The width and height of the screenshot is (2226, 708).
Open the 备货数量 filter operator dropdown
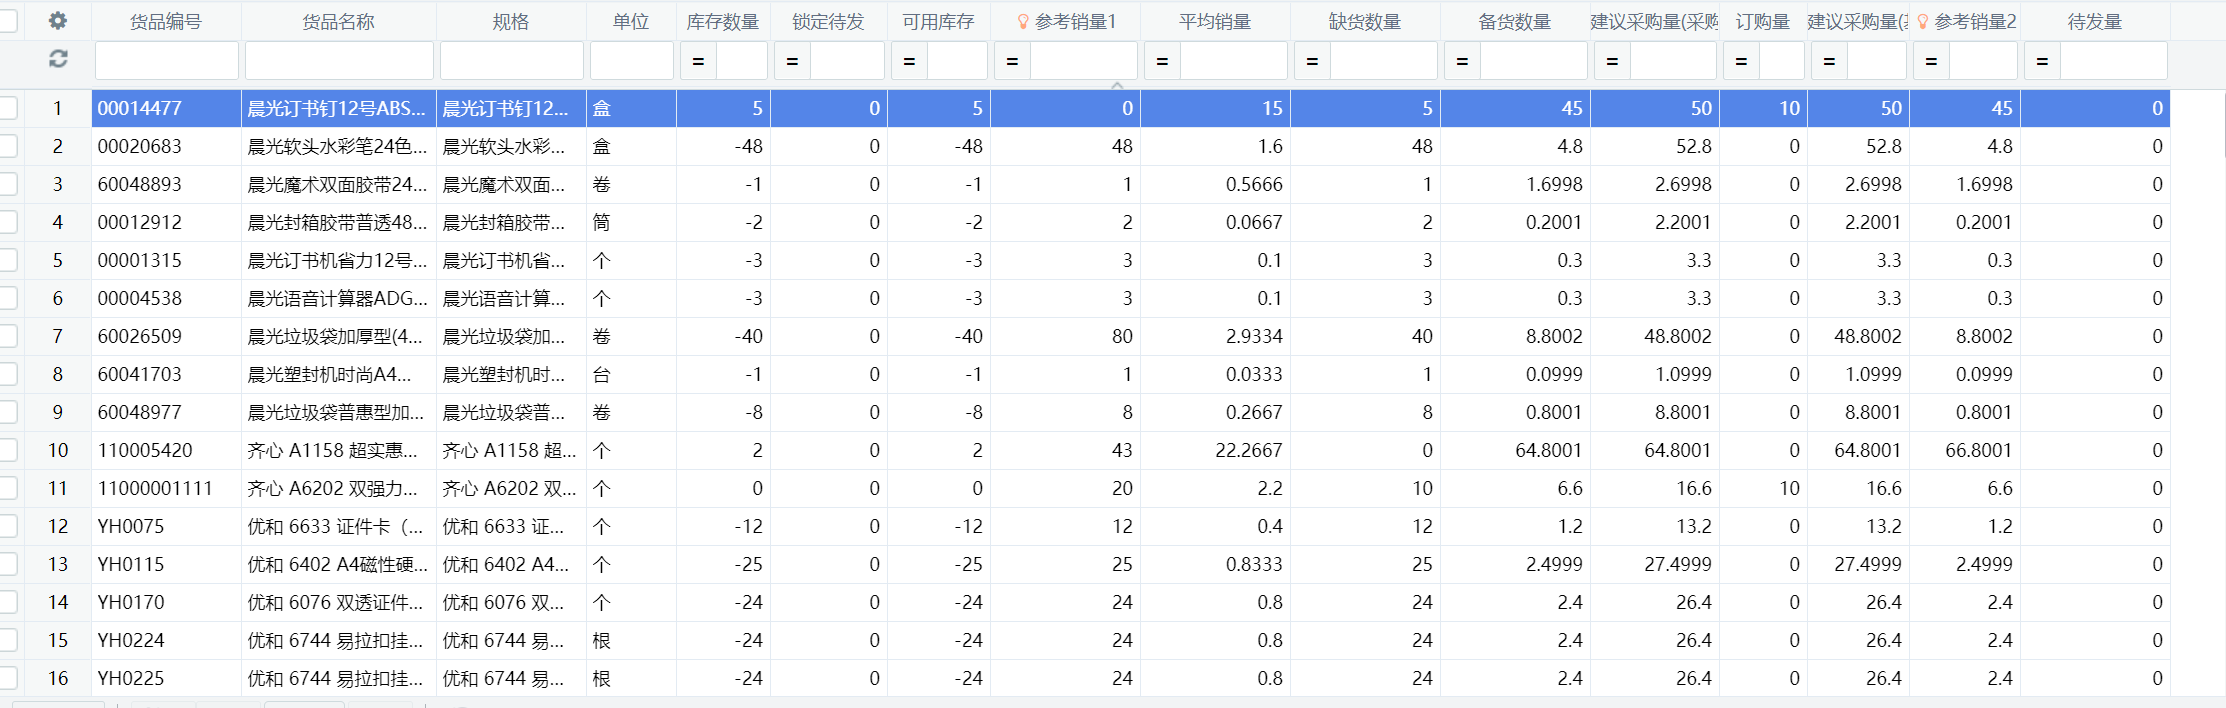(1462, 61)
